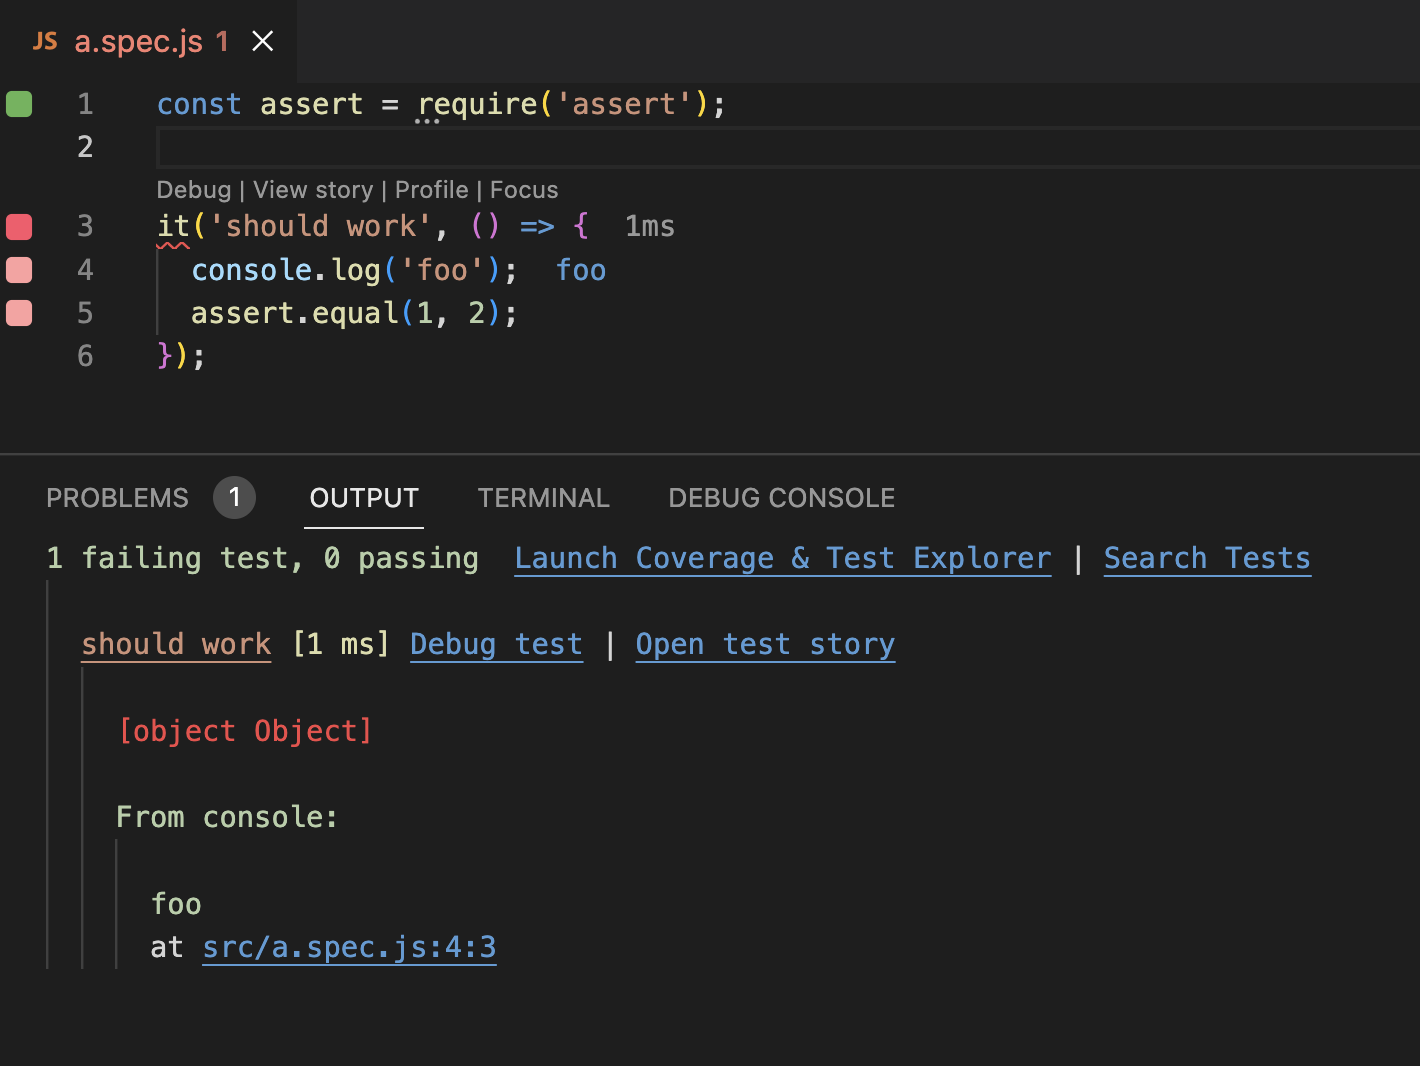This screenshot has width=1420, height=1066.
Task: Click the failing test name should work
Action: click(175, 644)
